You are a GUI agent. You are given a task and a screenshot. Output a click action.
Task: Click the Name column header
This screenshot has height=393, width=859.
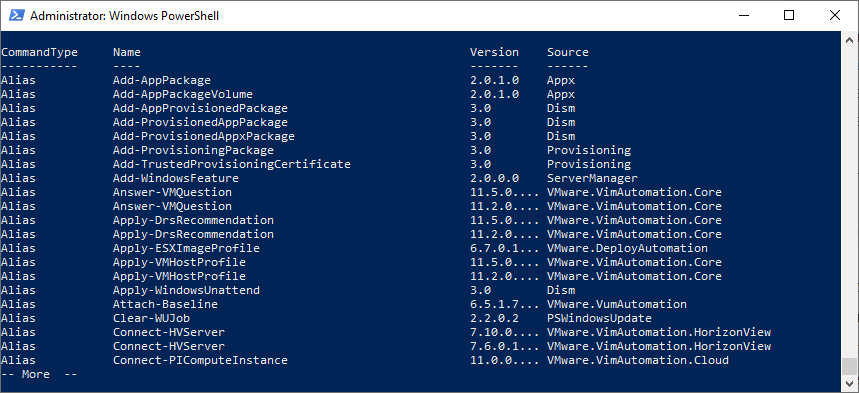coord(127,52)
